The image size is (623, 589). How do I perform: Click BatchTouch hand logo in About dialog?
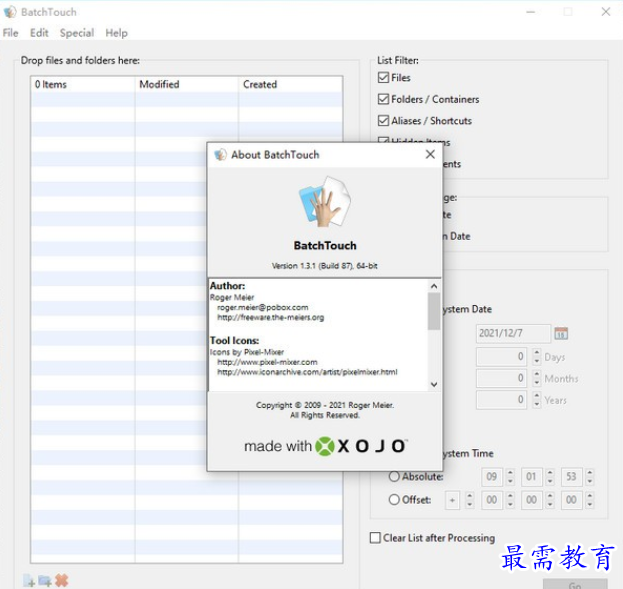click(x=325, y=202)
